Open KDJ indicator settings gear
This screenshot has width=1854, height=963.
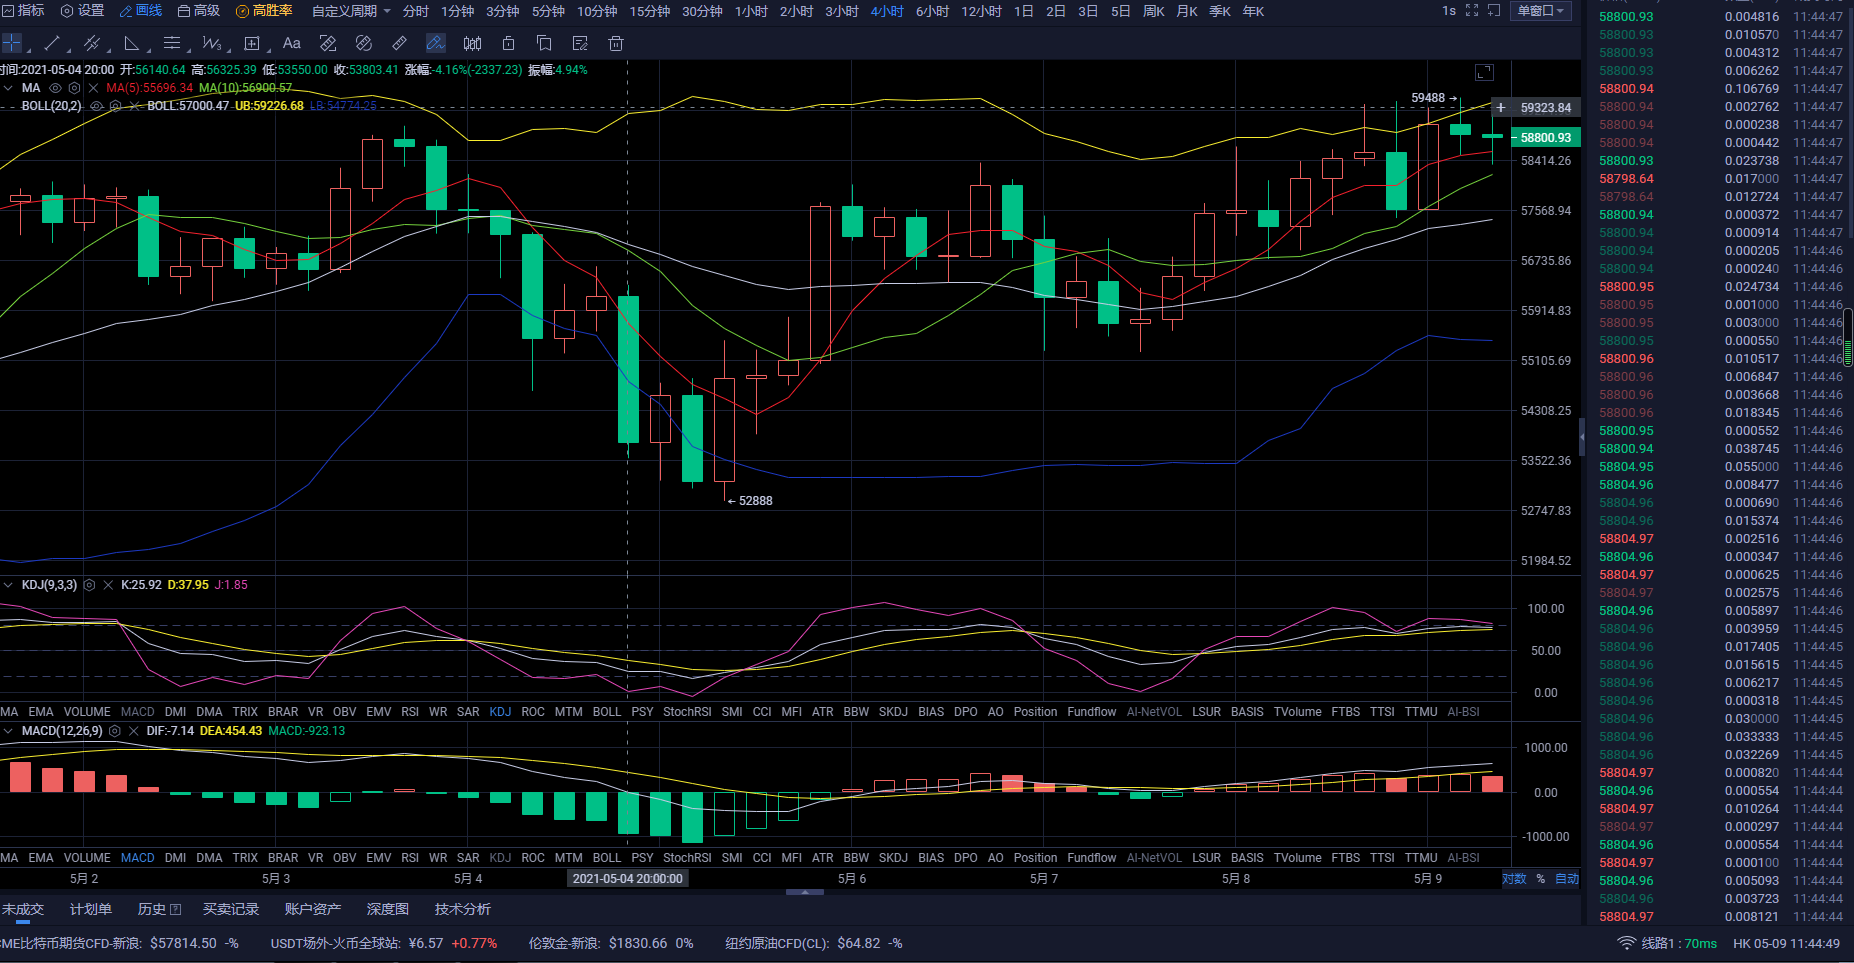coord(89,585)
